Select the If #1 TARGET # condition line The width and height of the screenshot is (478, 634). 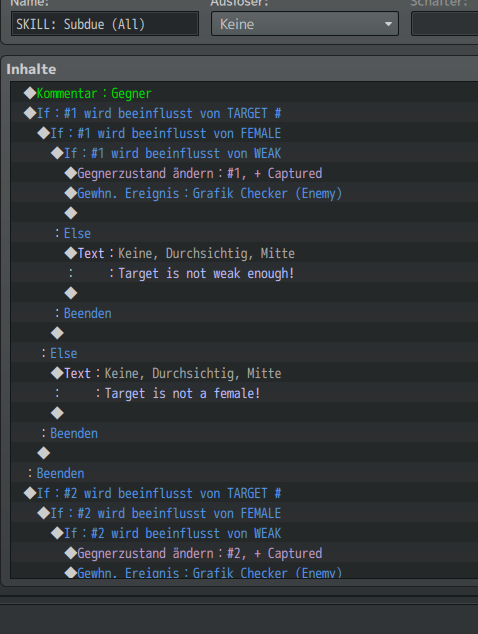[244, 113]
